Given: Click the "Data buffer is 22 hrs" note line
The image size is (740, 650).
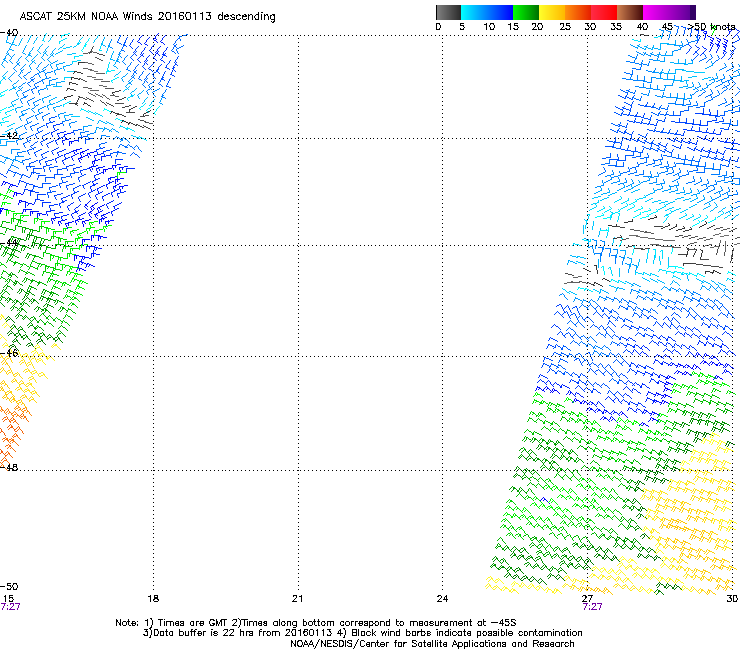Looking at the screenshot, I should point(362,633).
